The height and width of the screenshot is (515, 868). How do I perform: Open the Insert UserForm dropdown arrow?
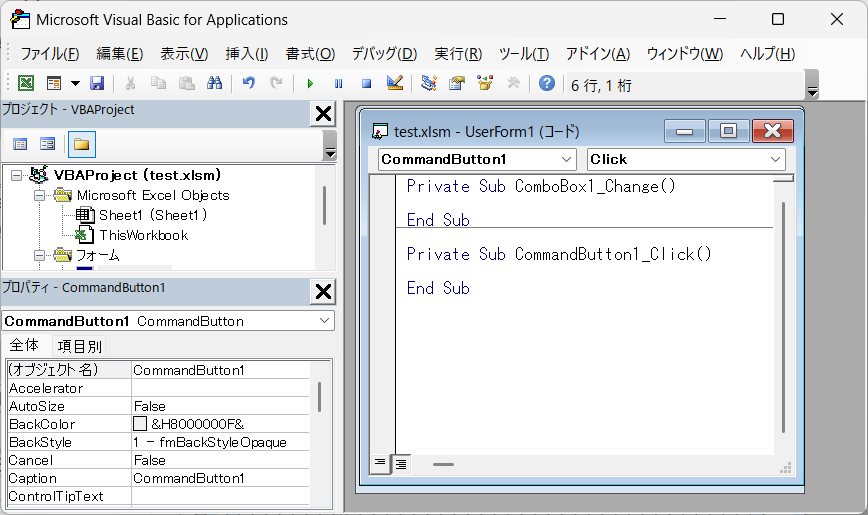(75, 84)
